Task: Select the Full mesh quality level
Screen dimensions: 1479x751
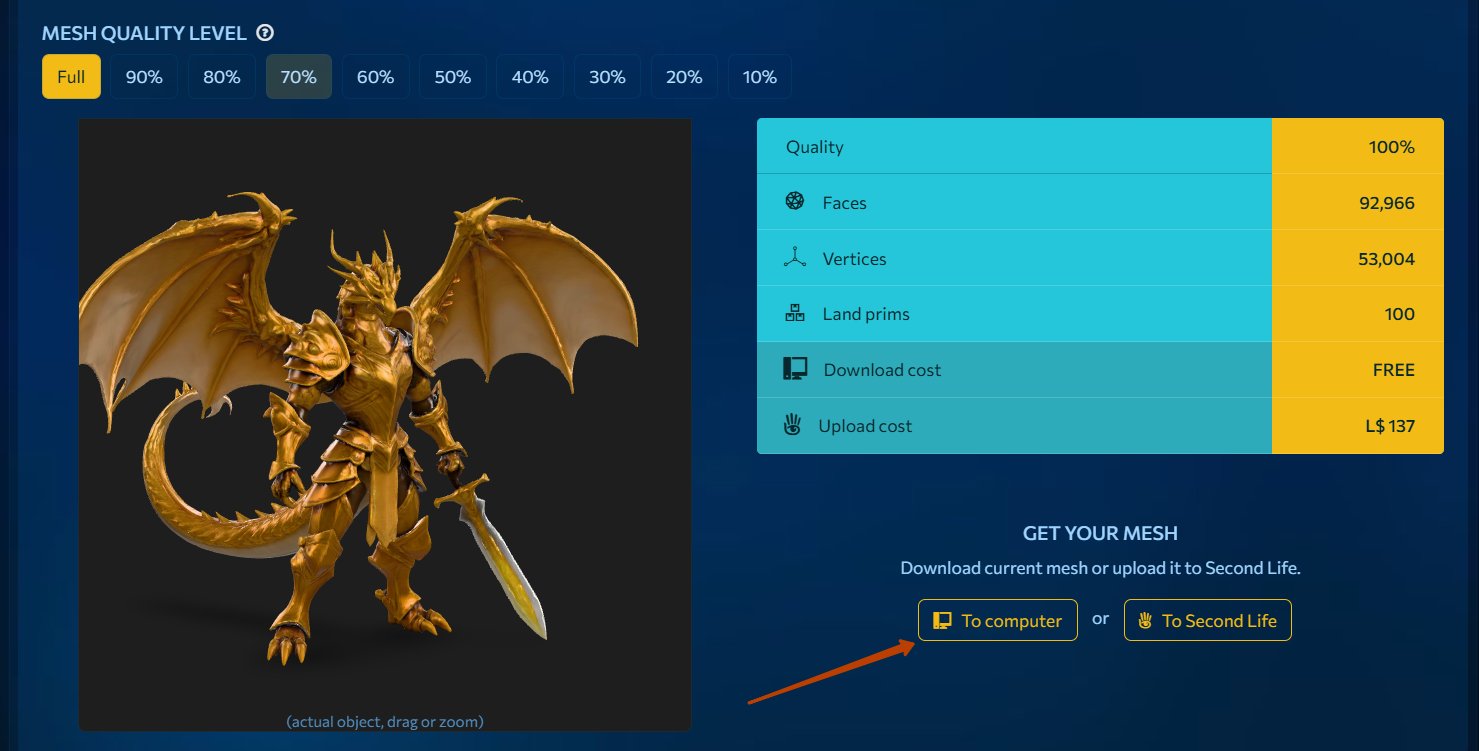Action: 71,77
